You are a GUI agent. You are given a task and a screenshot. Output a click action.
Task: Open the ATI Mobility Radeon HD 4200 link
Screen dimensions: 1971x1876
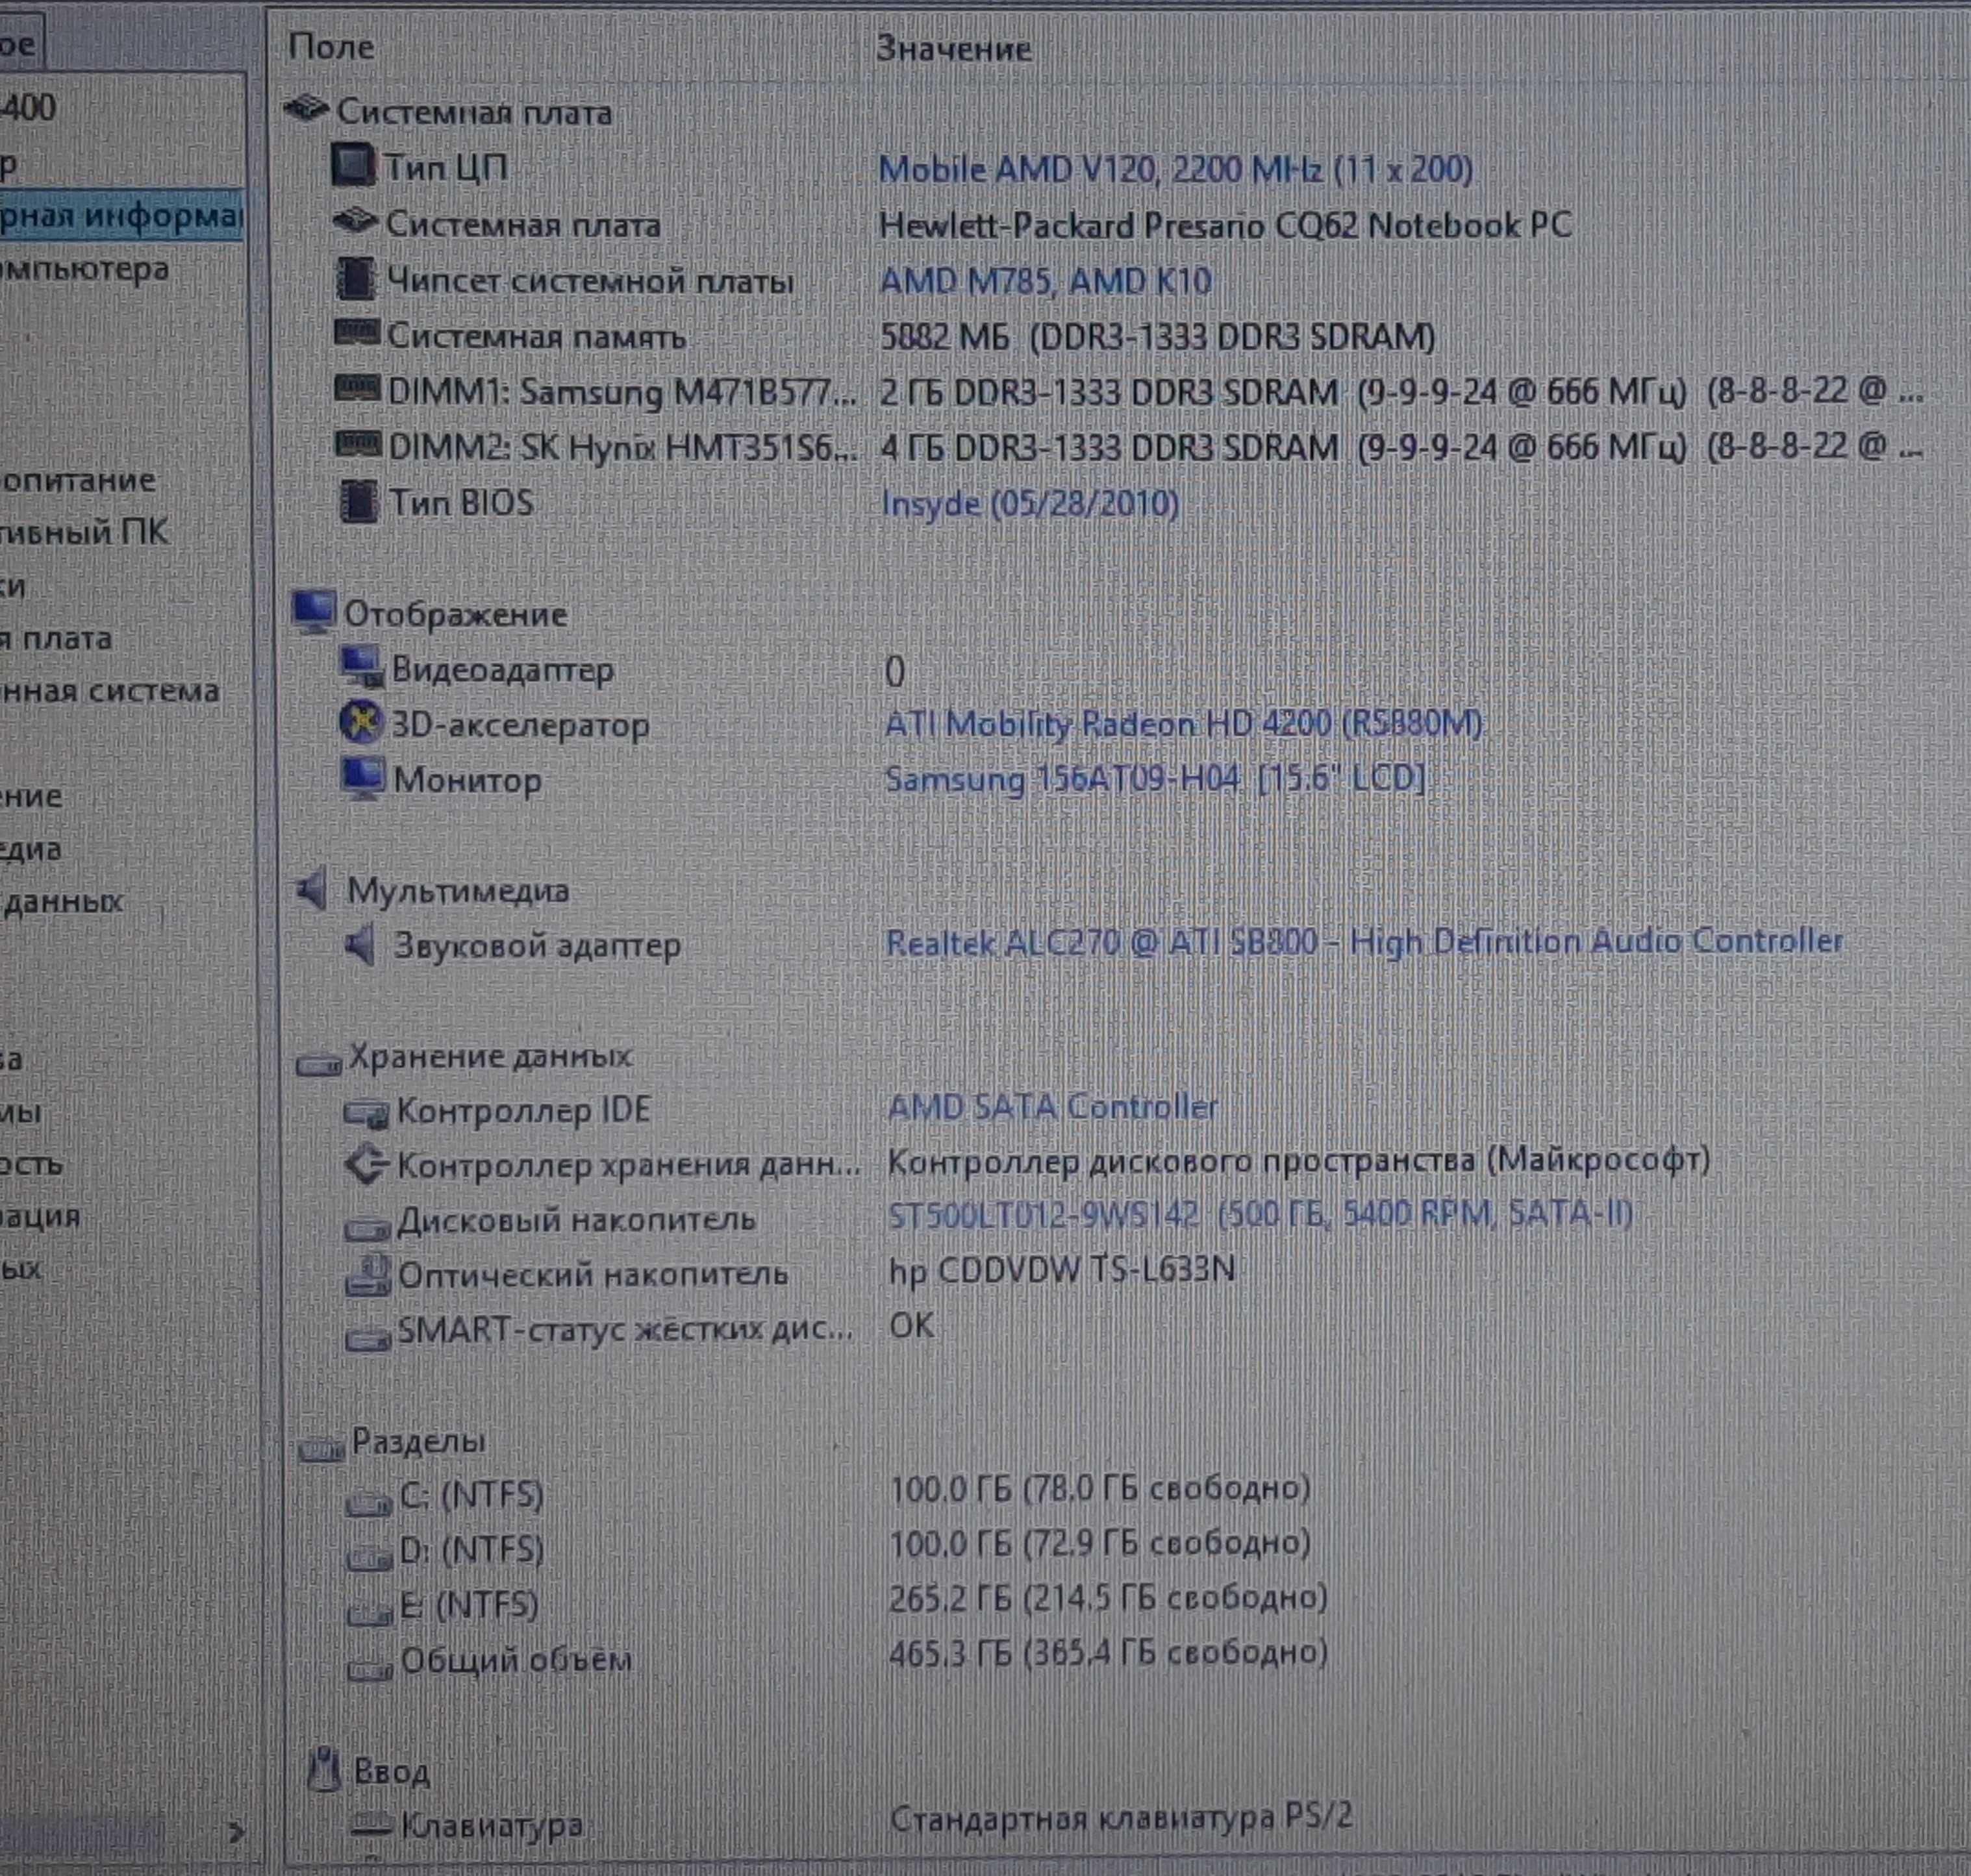pyautogui.click(x=1184, y=723)
